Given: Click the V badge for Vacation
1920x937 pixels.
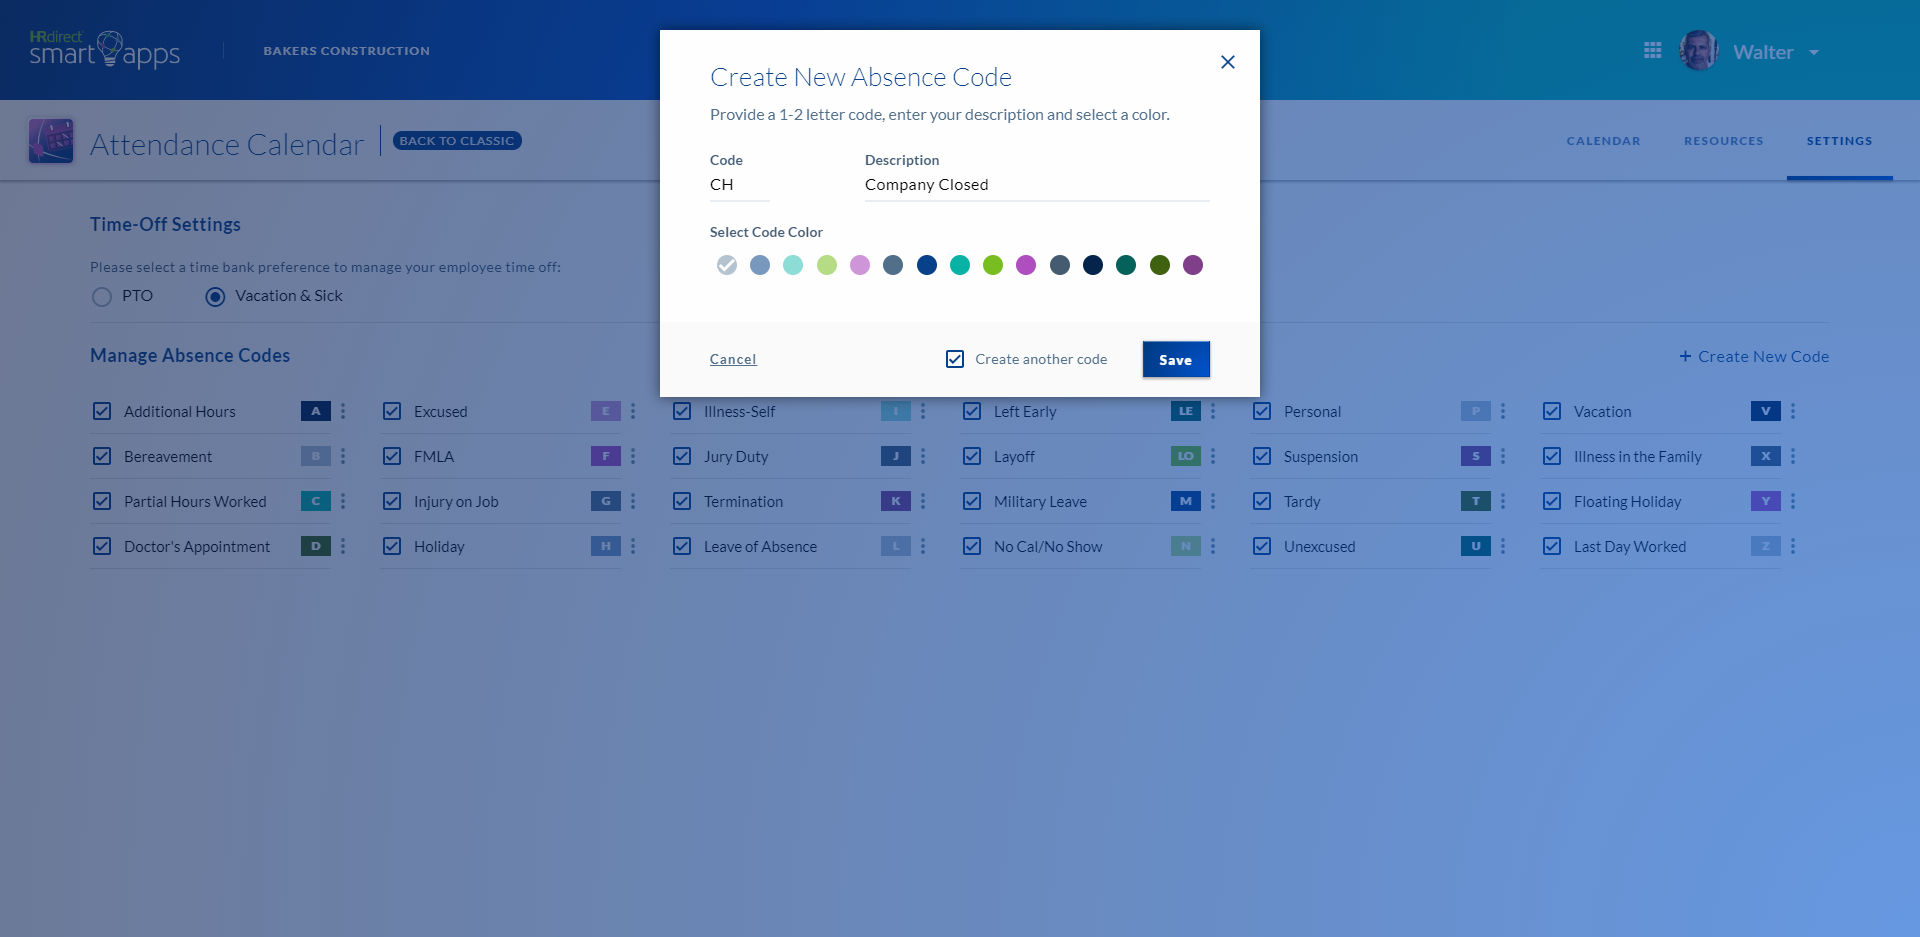Looking at the screenshot, I should coord(1766,411).
